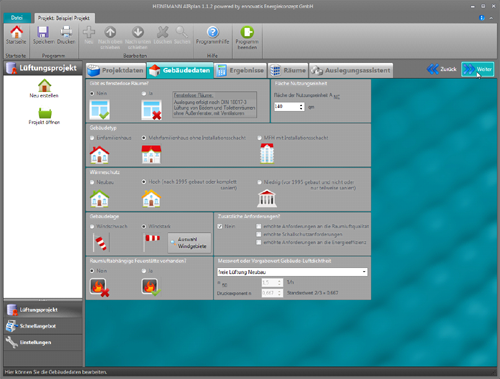This screenshot has height=379, width=500.
Task: Click the Mehrfamilienhaus red-roof building picture
Action: pyautogui.click(x=151, y=154)
